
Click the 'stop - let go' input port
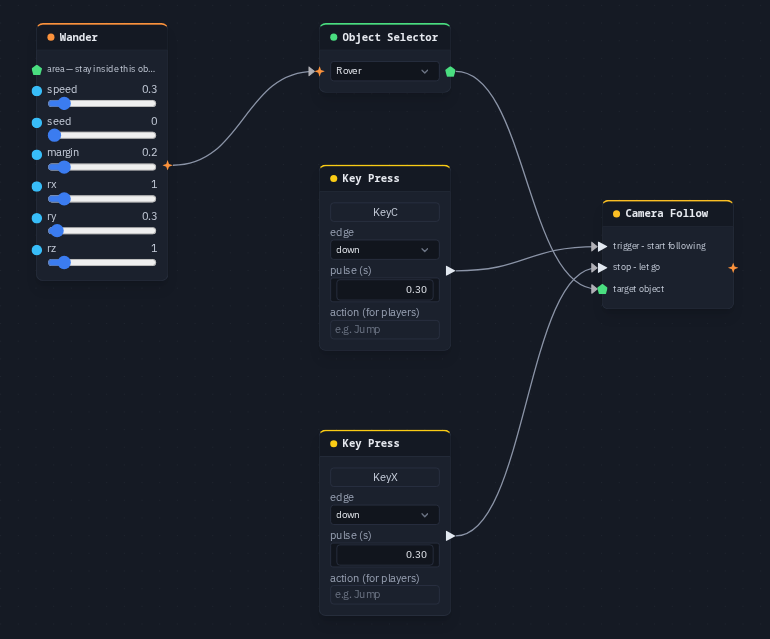[603, 268]
